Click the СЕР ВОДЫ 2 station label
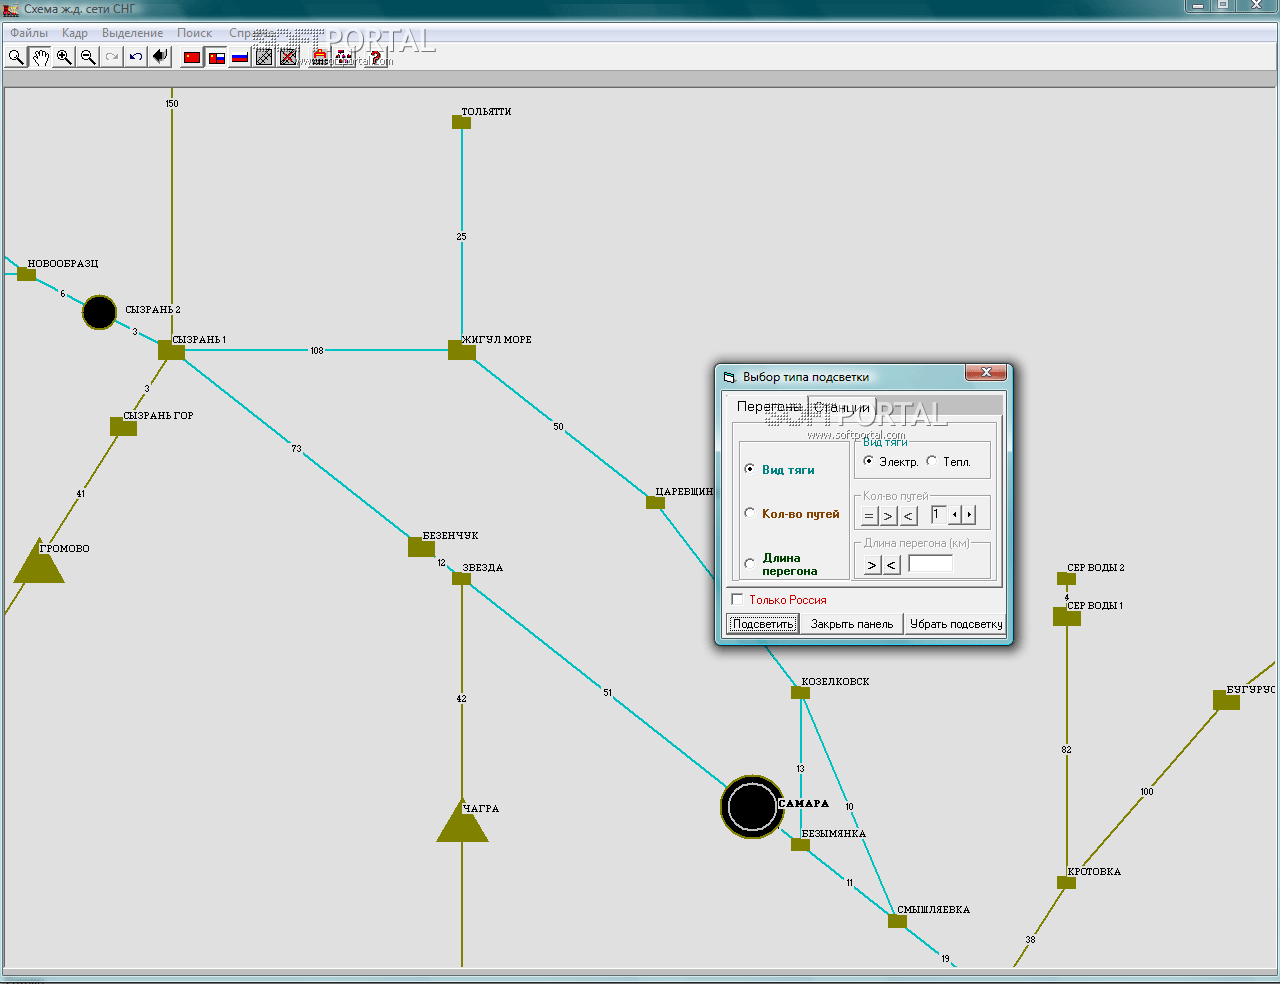 1095,567
